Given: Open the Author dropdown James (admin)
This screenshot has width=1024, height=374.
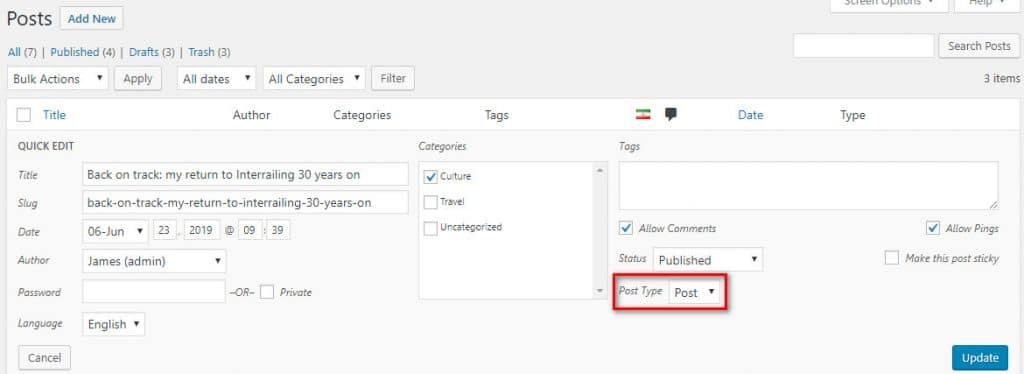Looking at the screenshot, I should 154,261.
